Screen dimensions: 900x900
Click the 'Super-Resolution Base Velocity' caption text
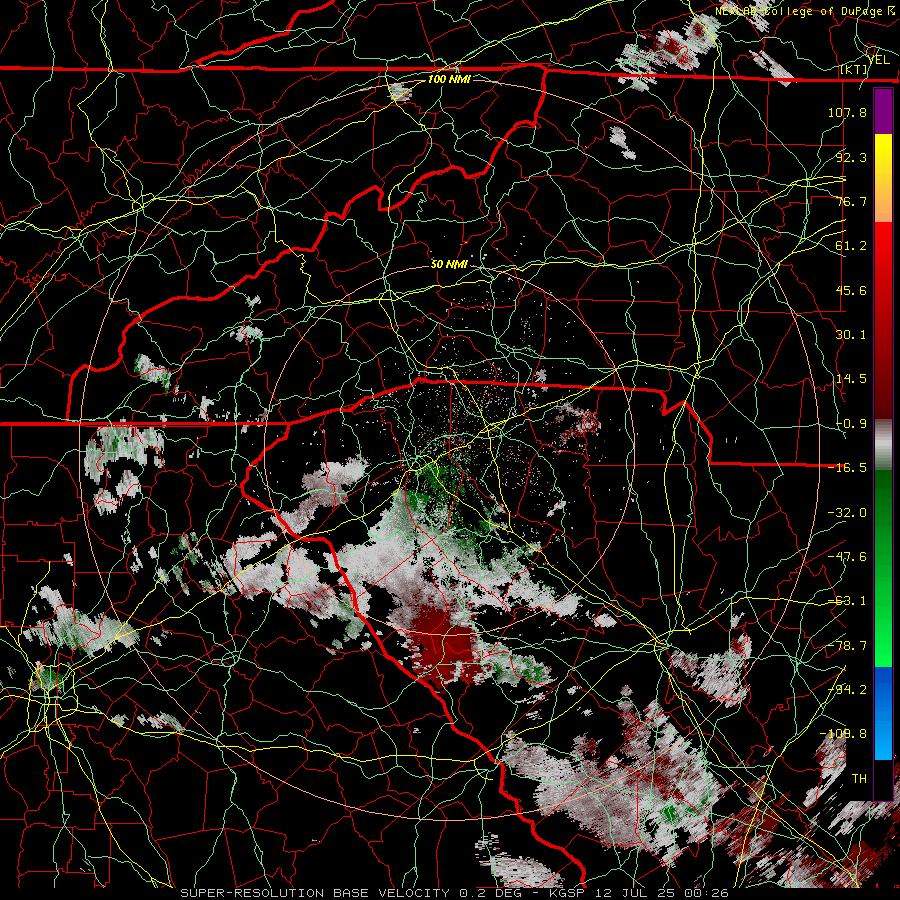coord(315,893)
